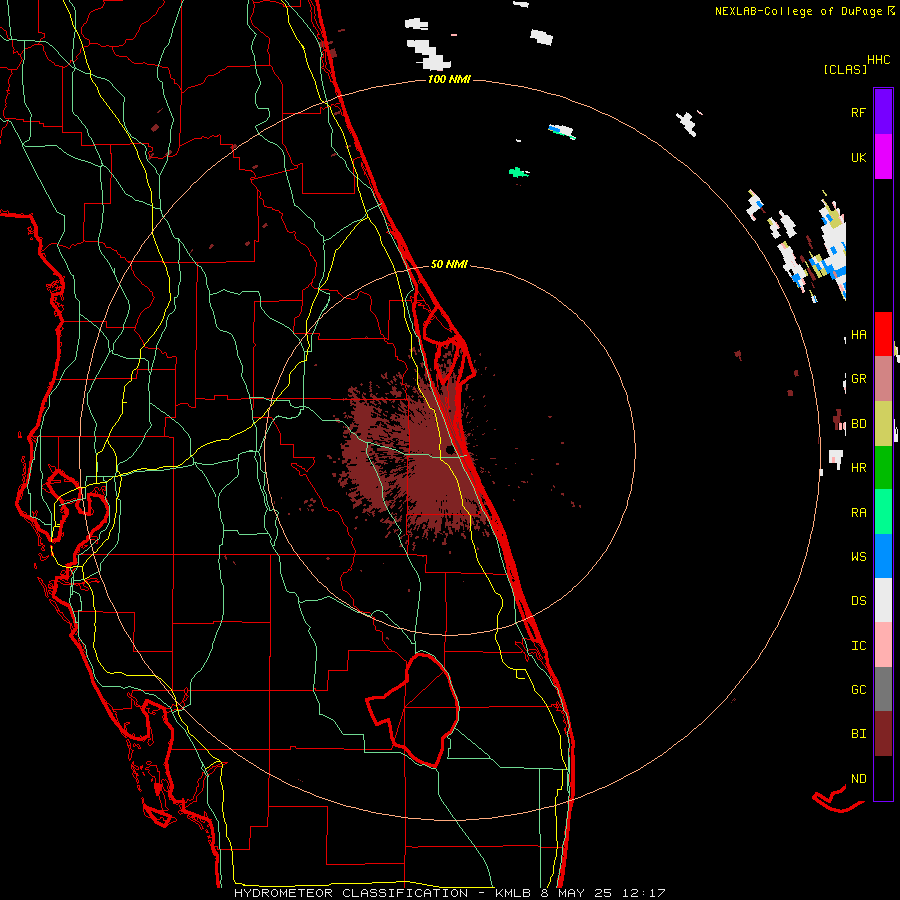Click the WS legend label

pos(858,557)
